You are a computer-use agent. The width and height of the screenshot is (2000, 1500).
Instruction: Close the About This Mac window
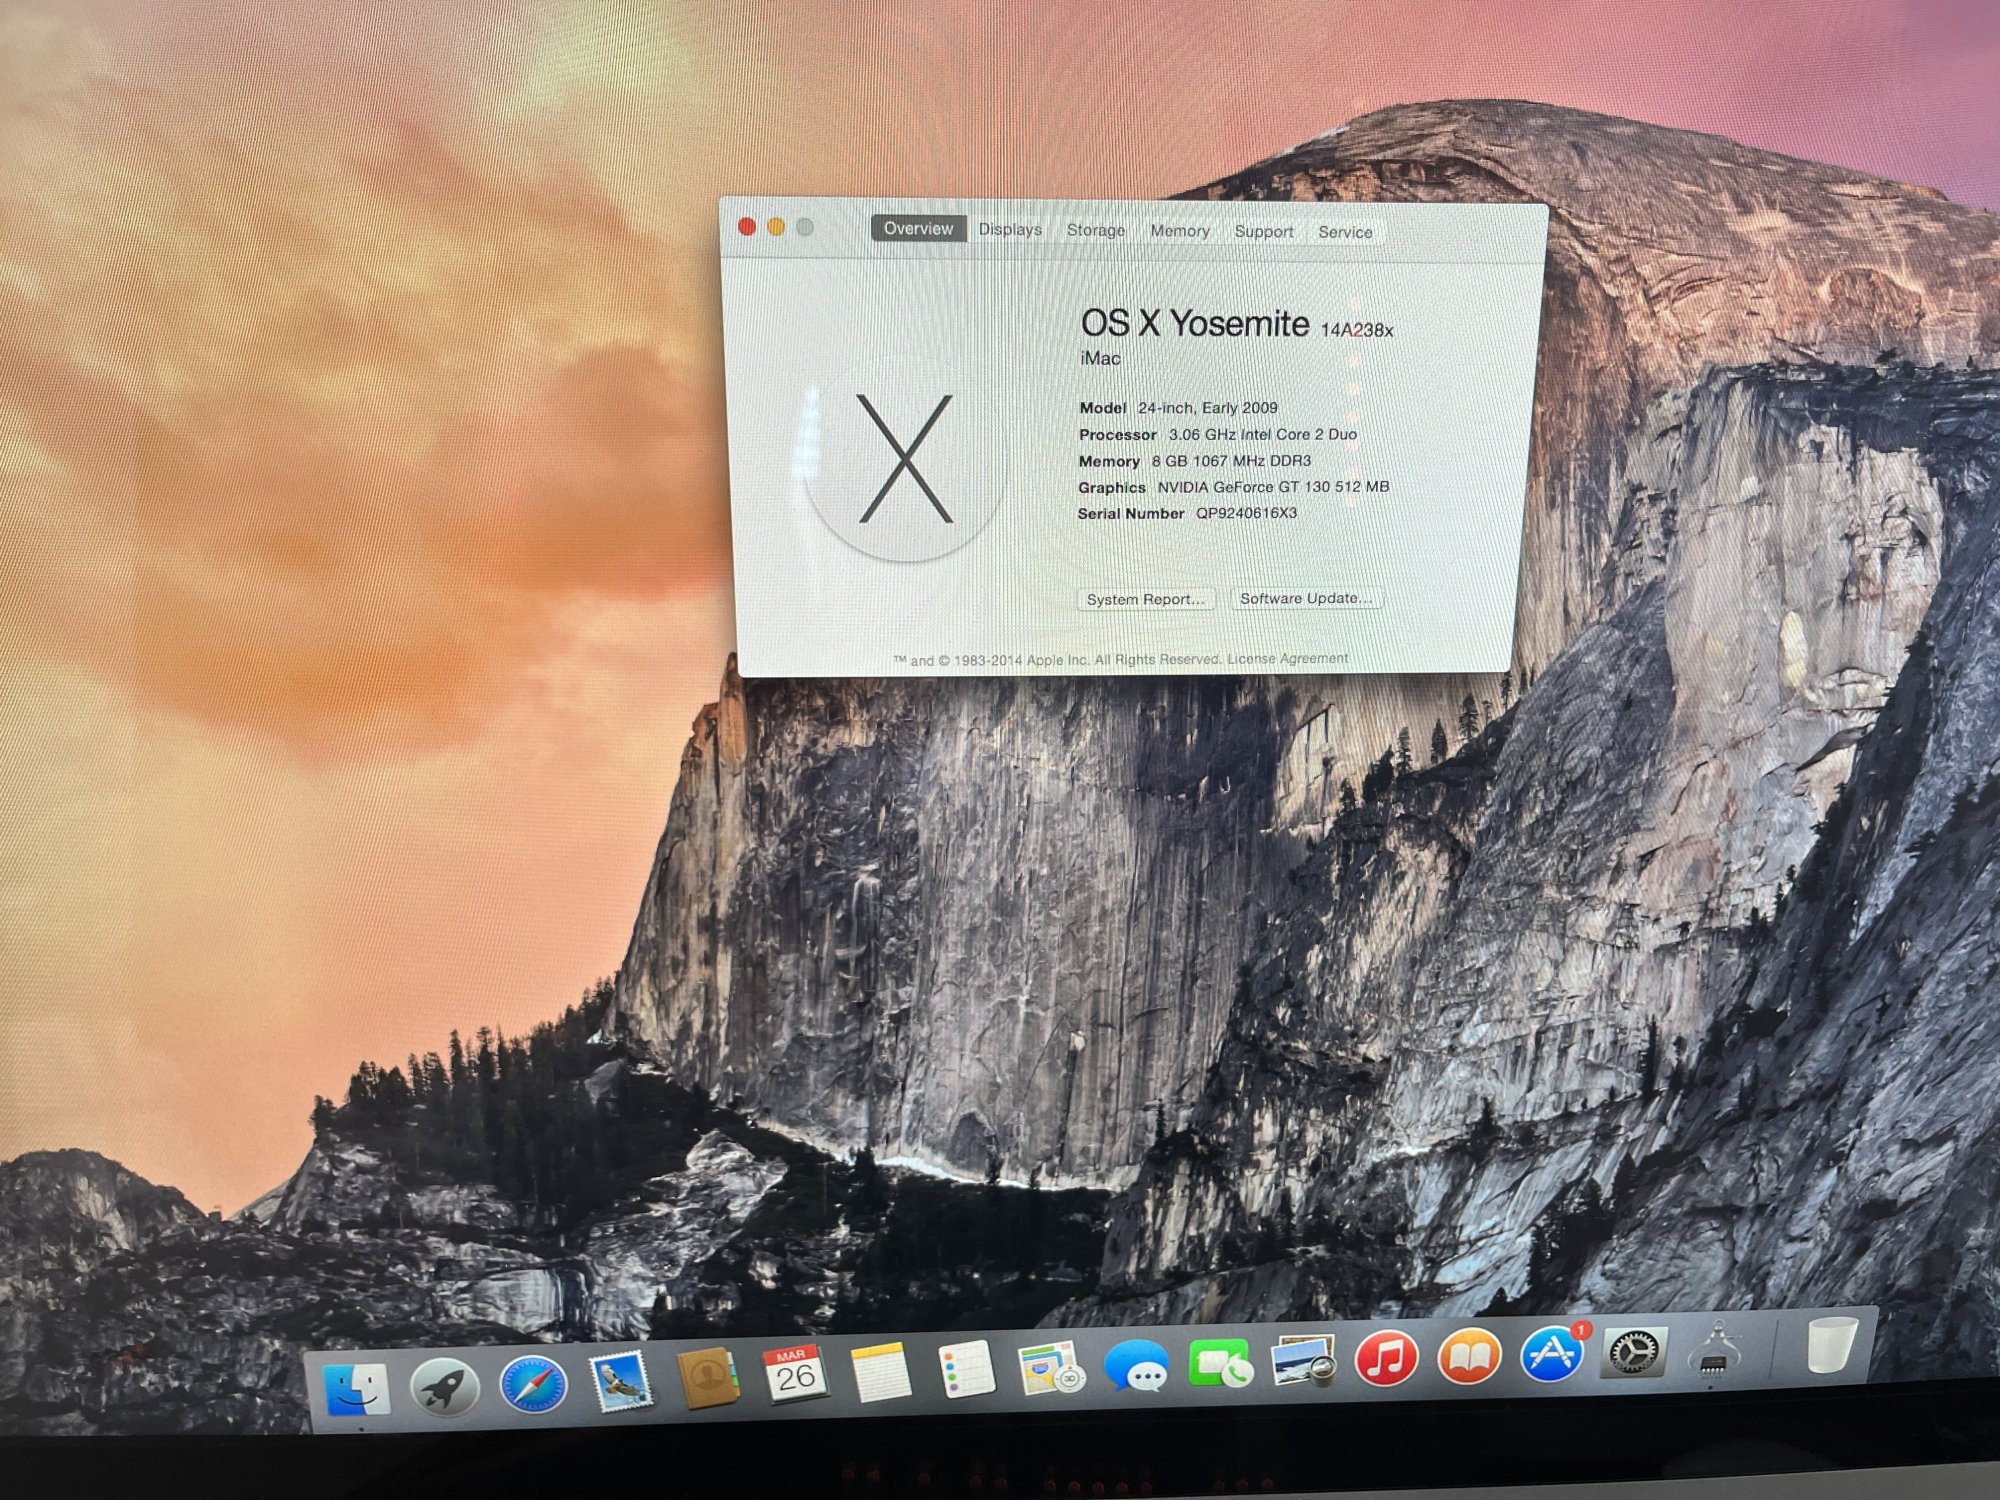click(x=746, y=227)
